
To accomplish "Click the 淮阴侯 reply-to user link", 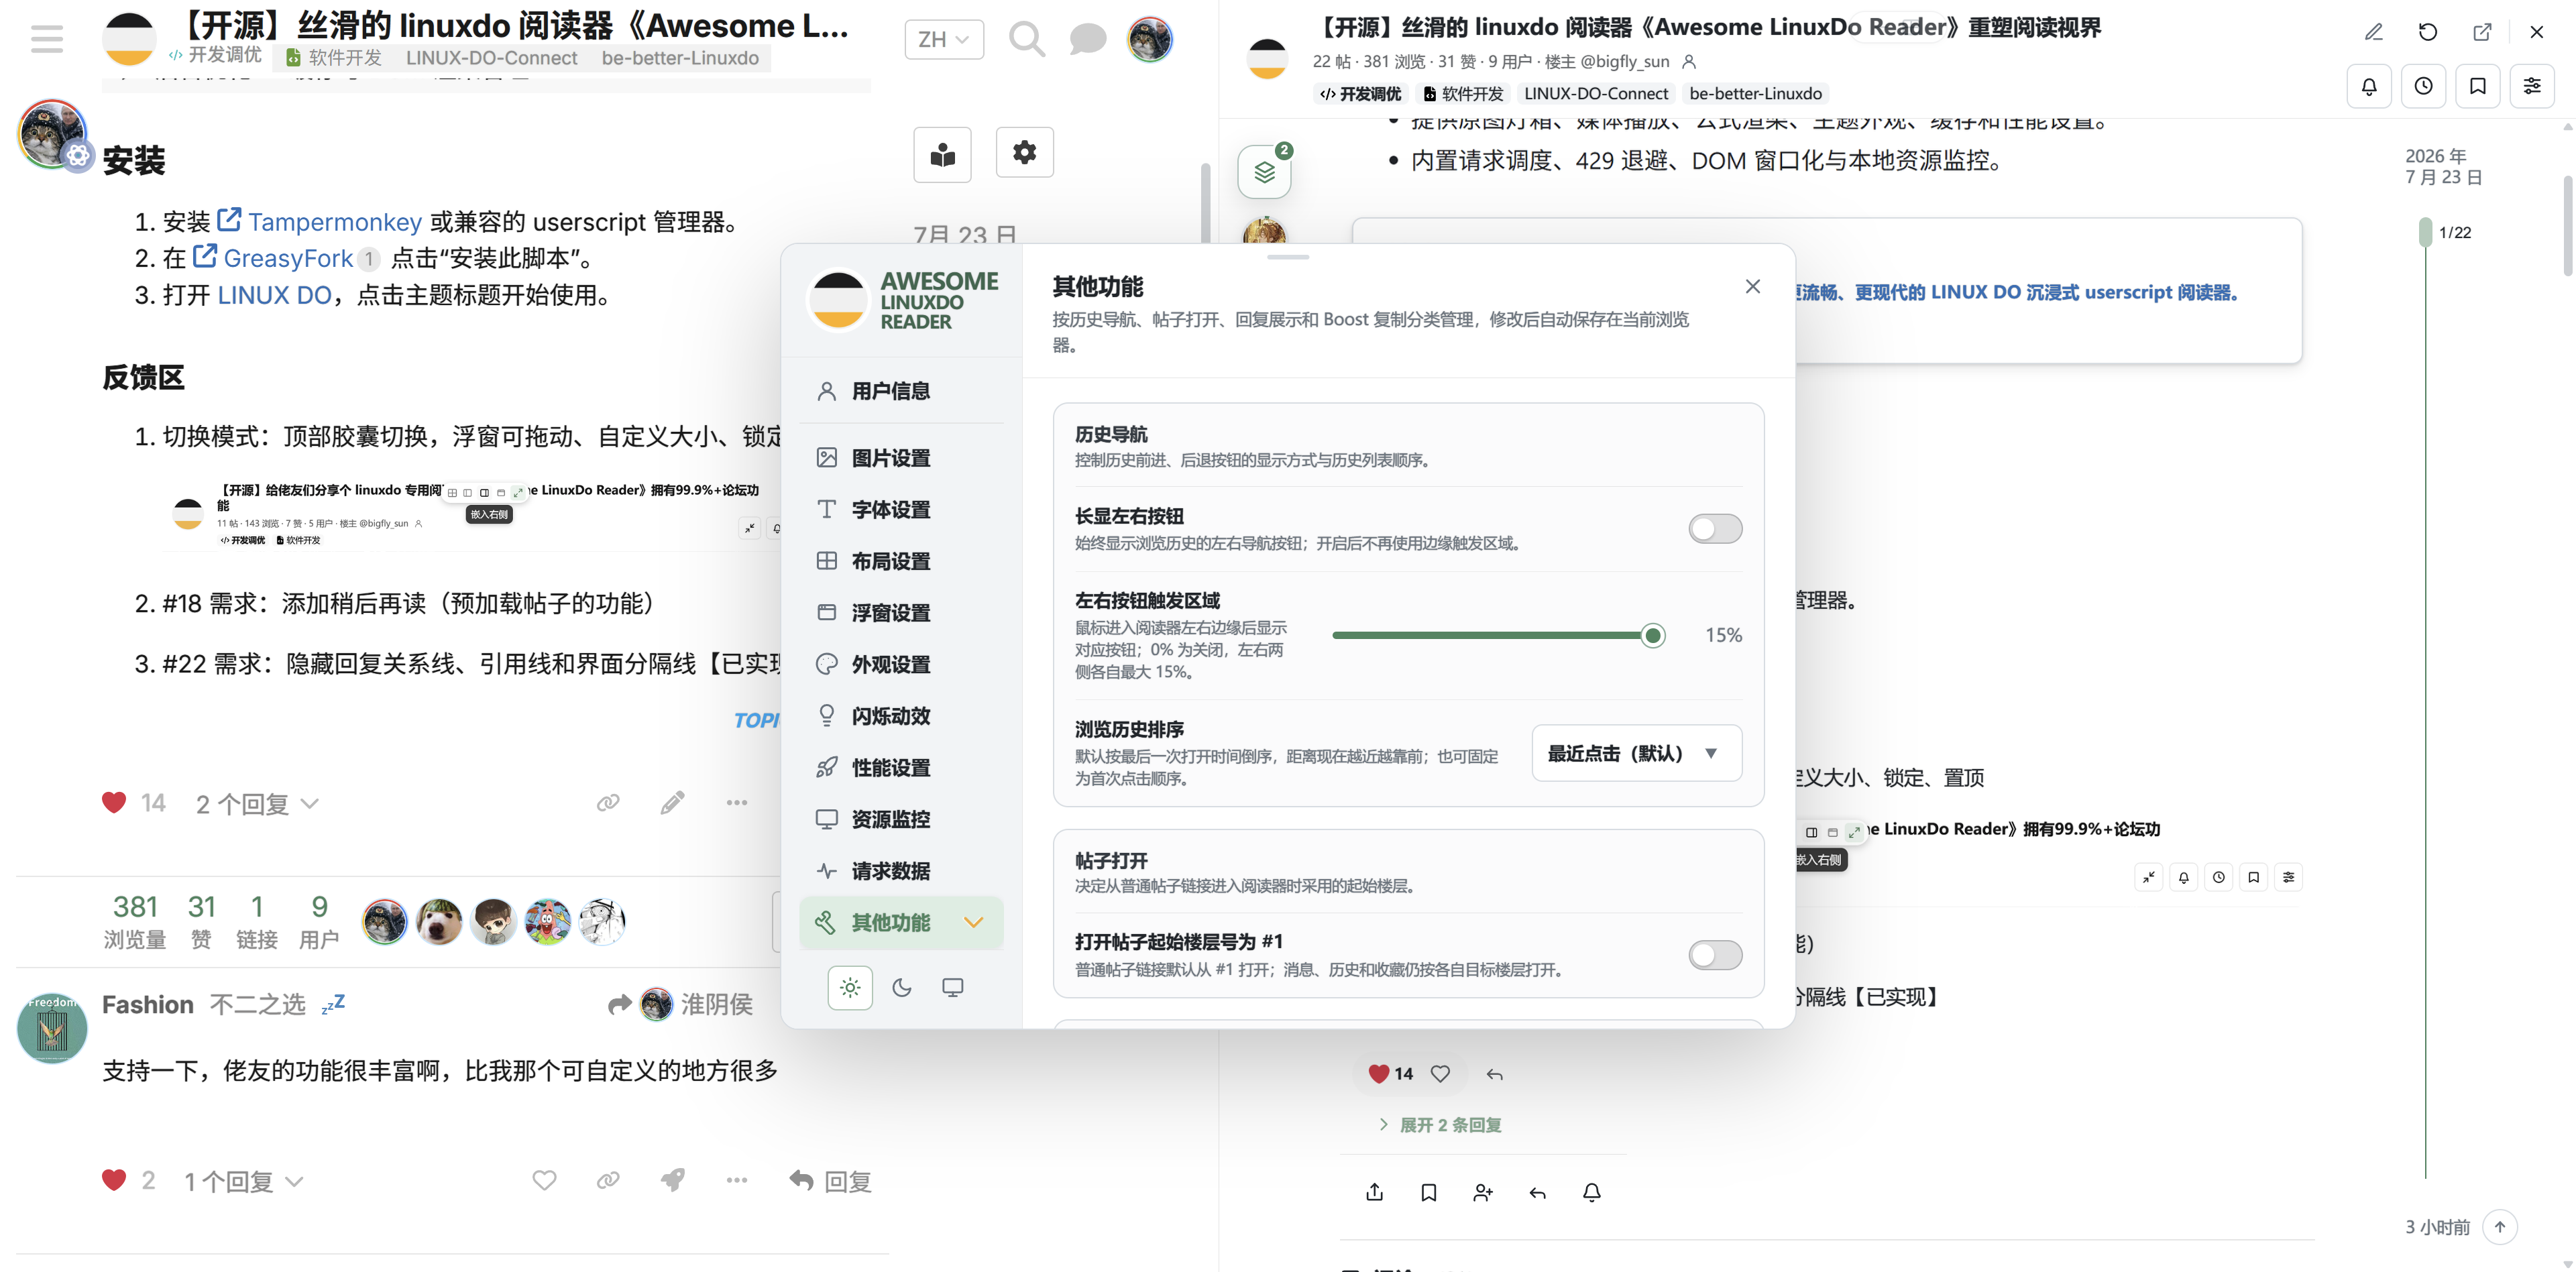I will (x=716, y=1004).
